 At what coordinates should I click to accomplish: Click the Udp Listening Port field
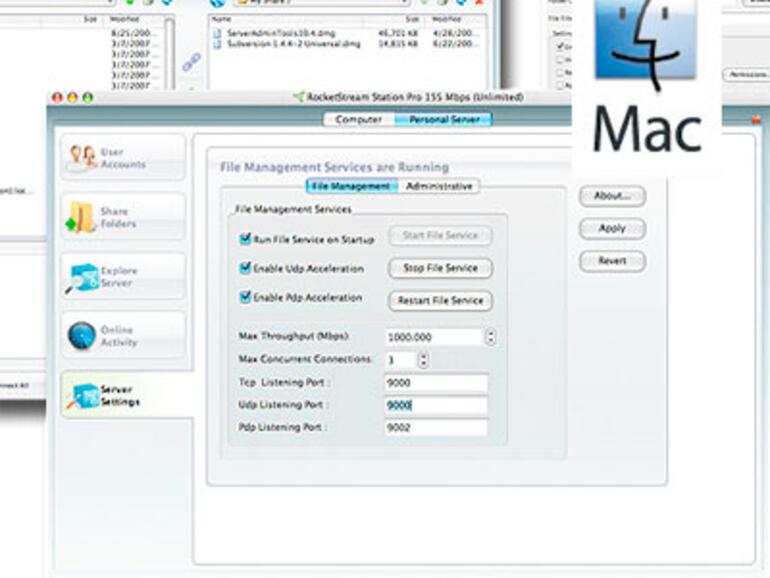tap(436, 405)
